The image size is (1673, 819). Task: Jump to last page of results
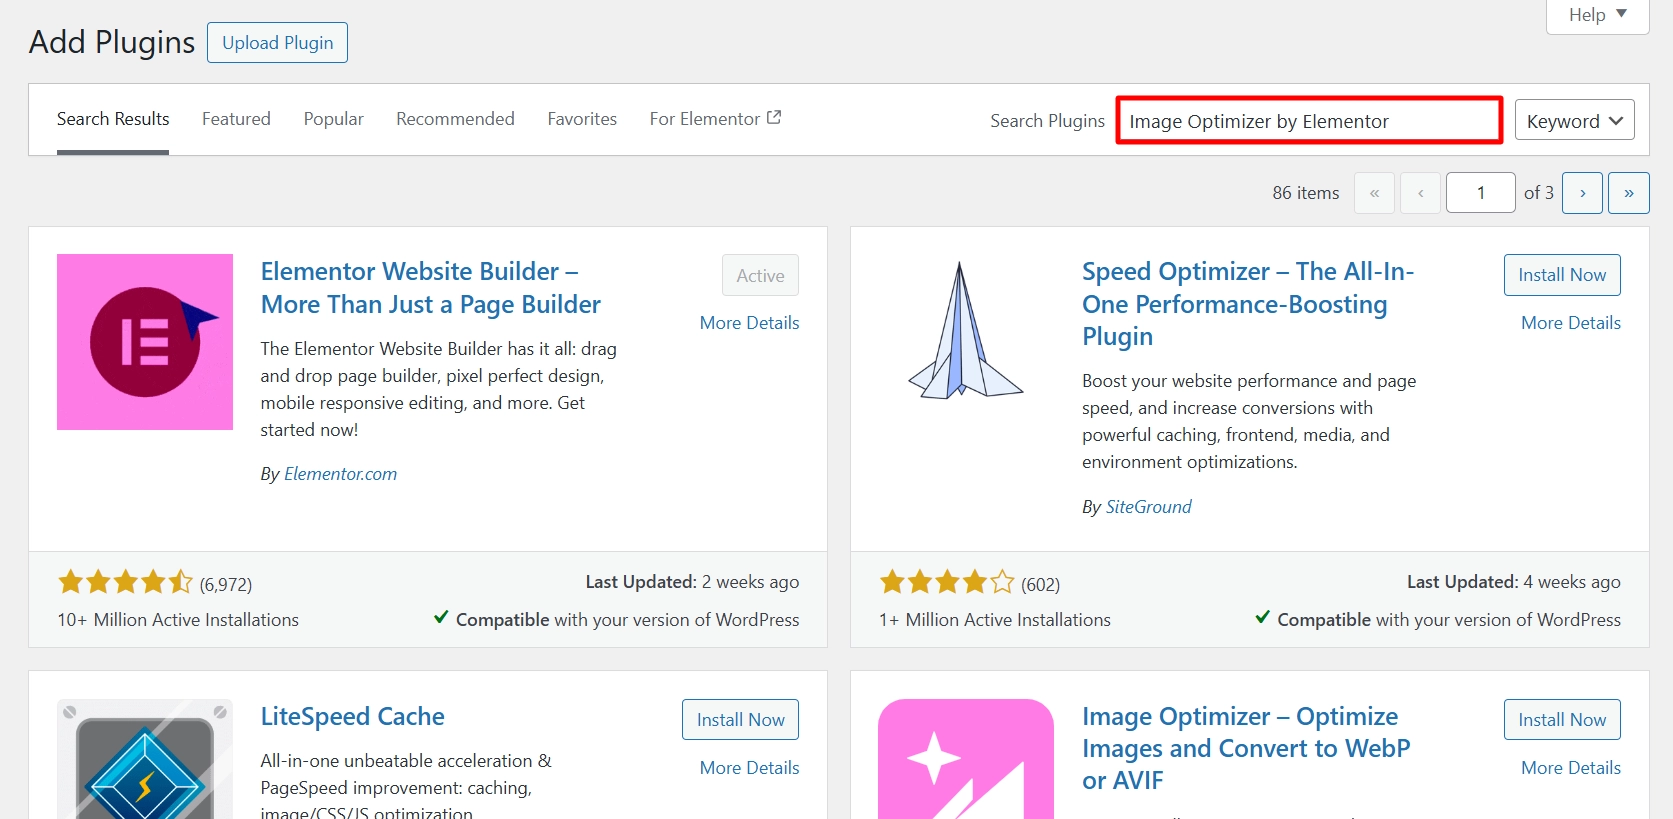(x=1629, y=193)
